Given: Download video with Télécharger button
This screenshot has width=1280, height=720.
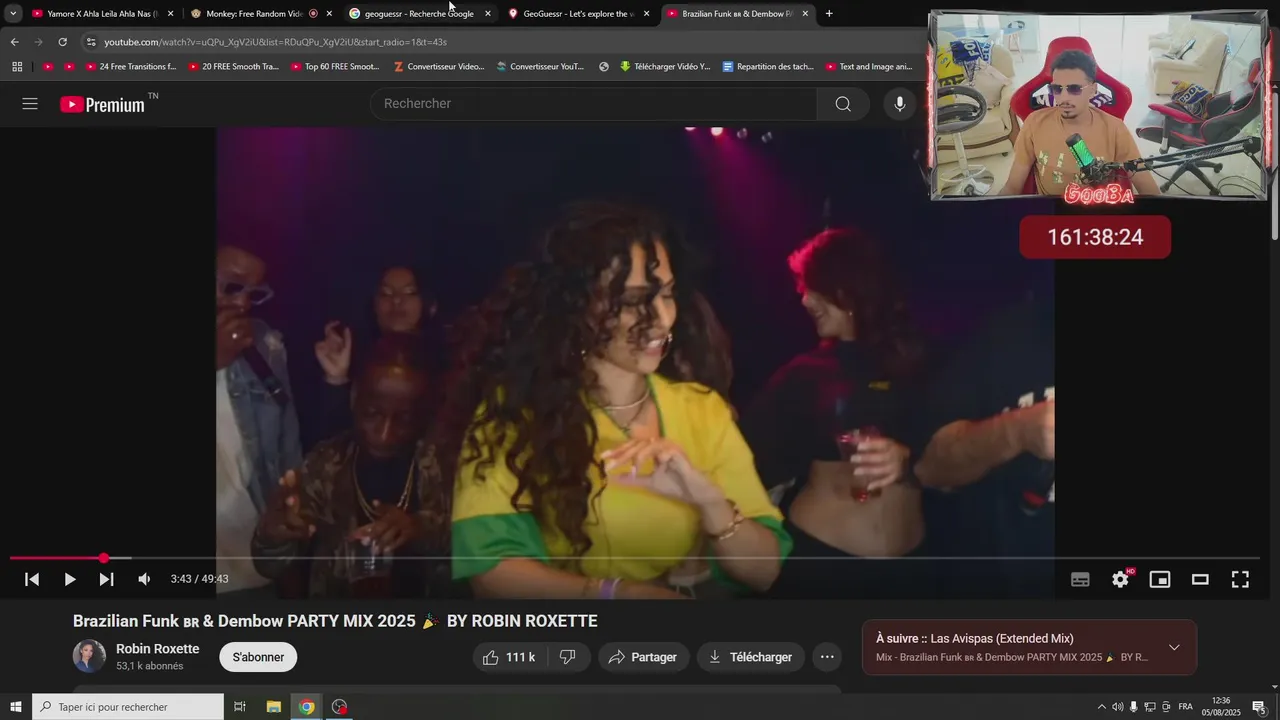Looking at the screenshot, I should point(751,657).
